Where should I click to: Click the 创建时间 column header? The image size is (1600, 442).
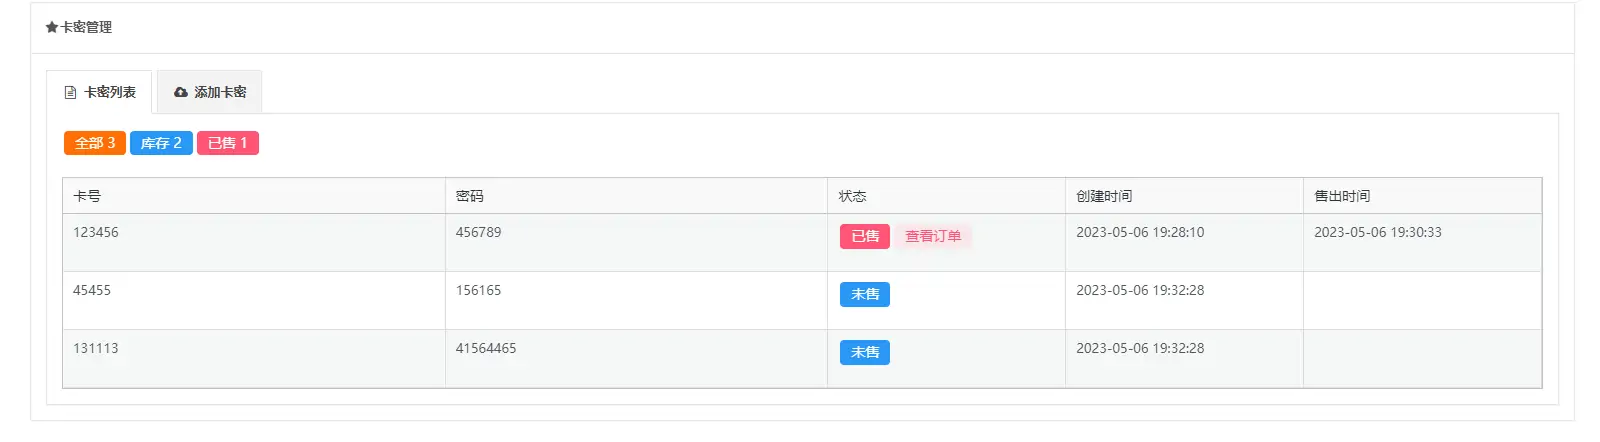[1104, 196]
